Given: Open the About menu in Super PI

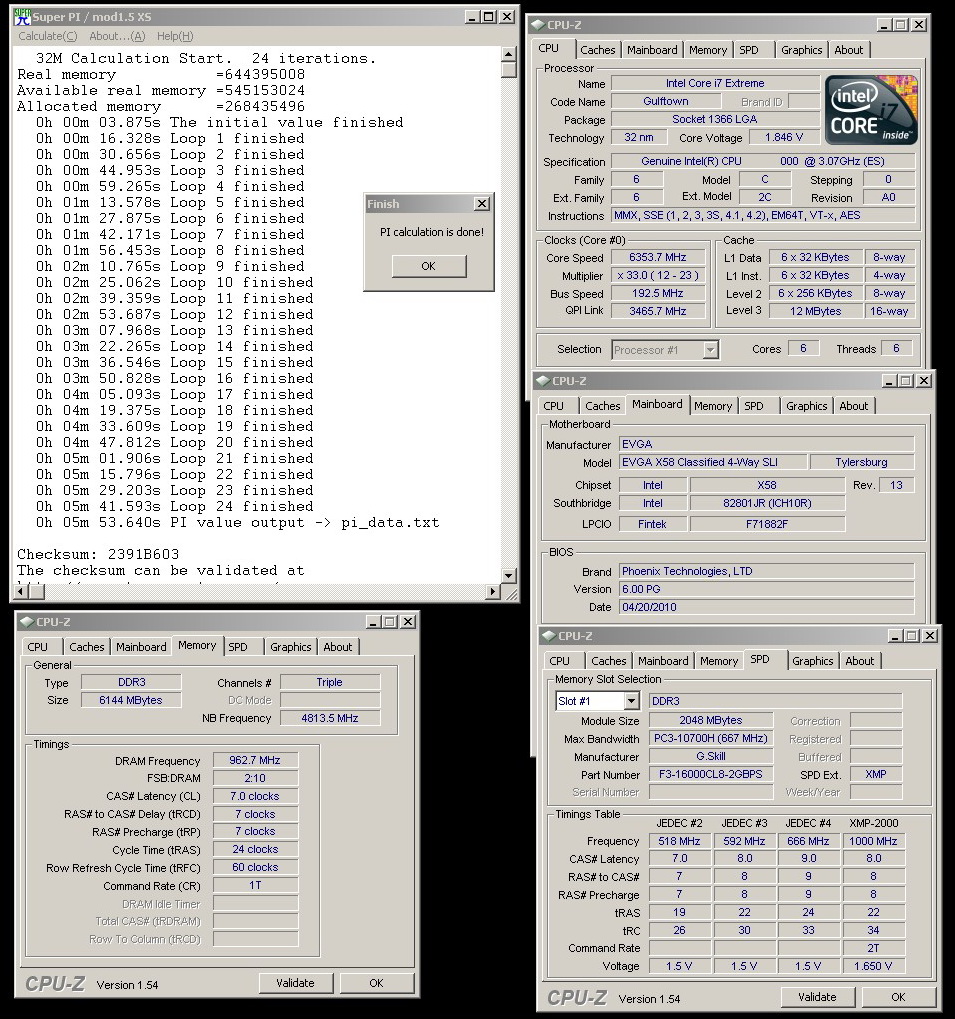Looking at the screenshot, I should 118,36.
